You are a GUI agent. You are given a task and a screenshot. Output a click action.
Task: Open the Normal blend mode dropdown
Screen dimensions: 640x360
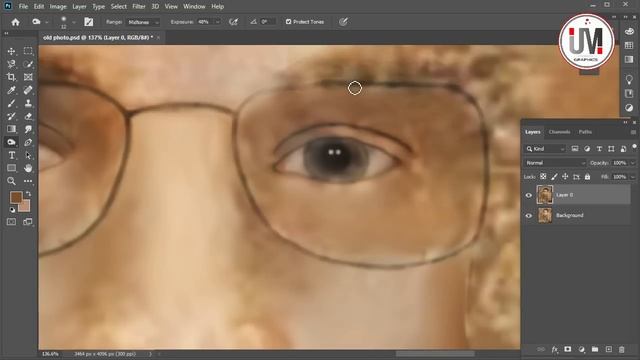[555, 163]
